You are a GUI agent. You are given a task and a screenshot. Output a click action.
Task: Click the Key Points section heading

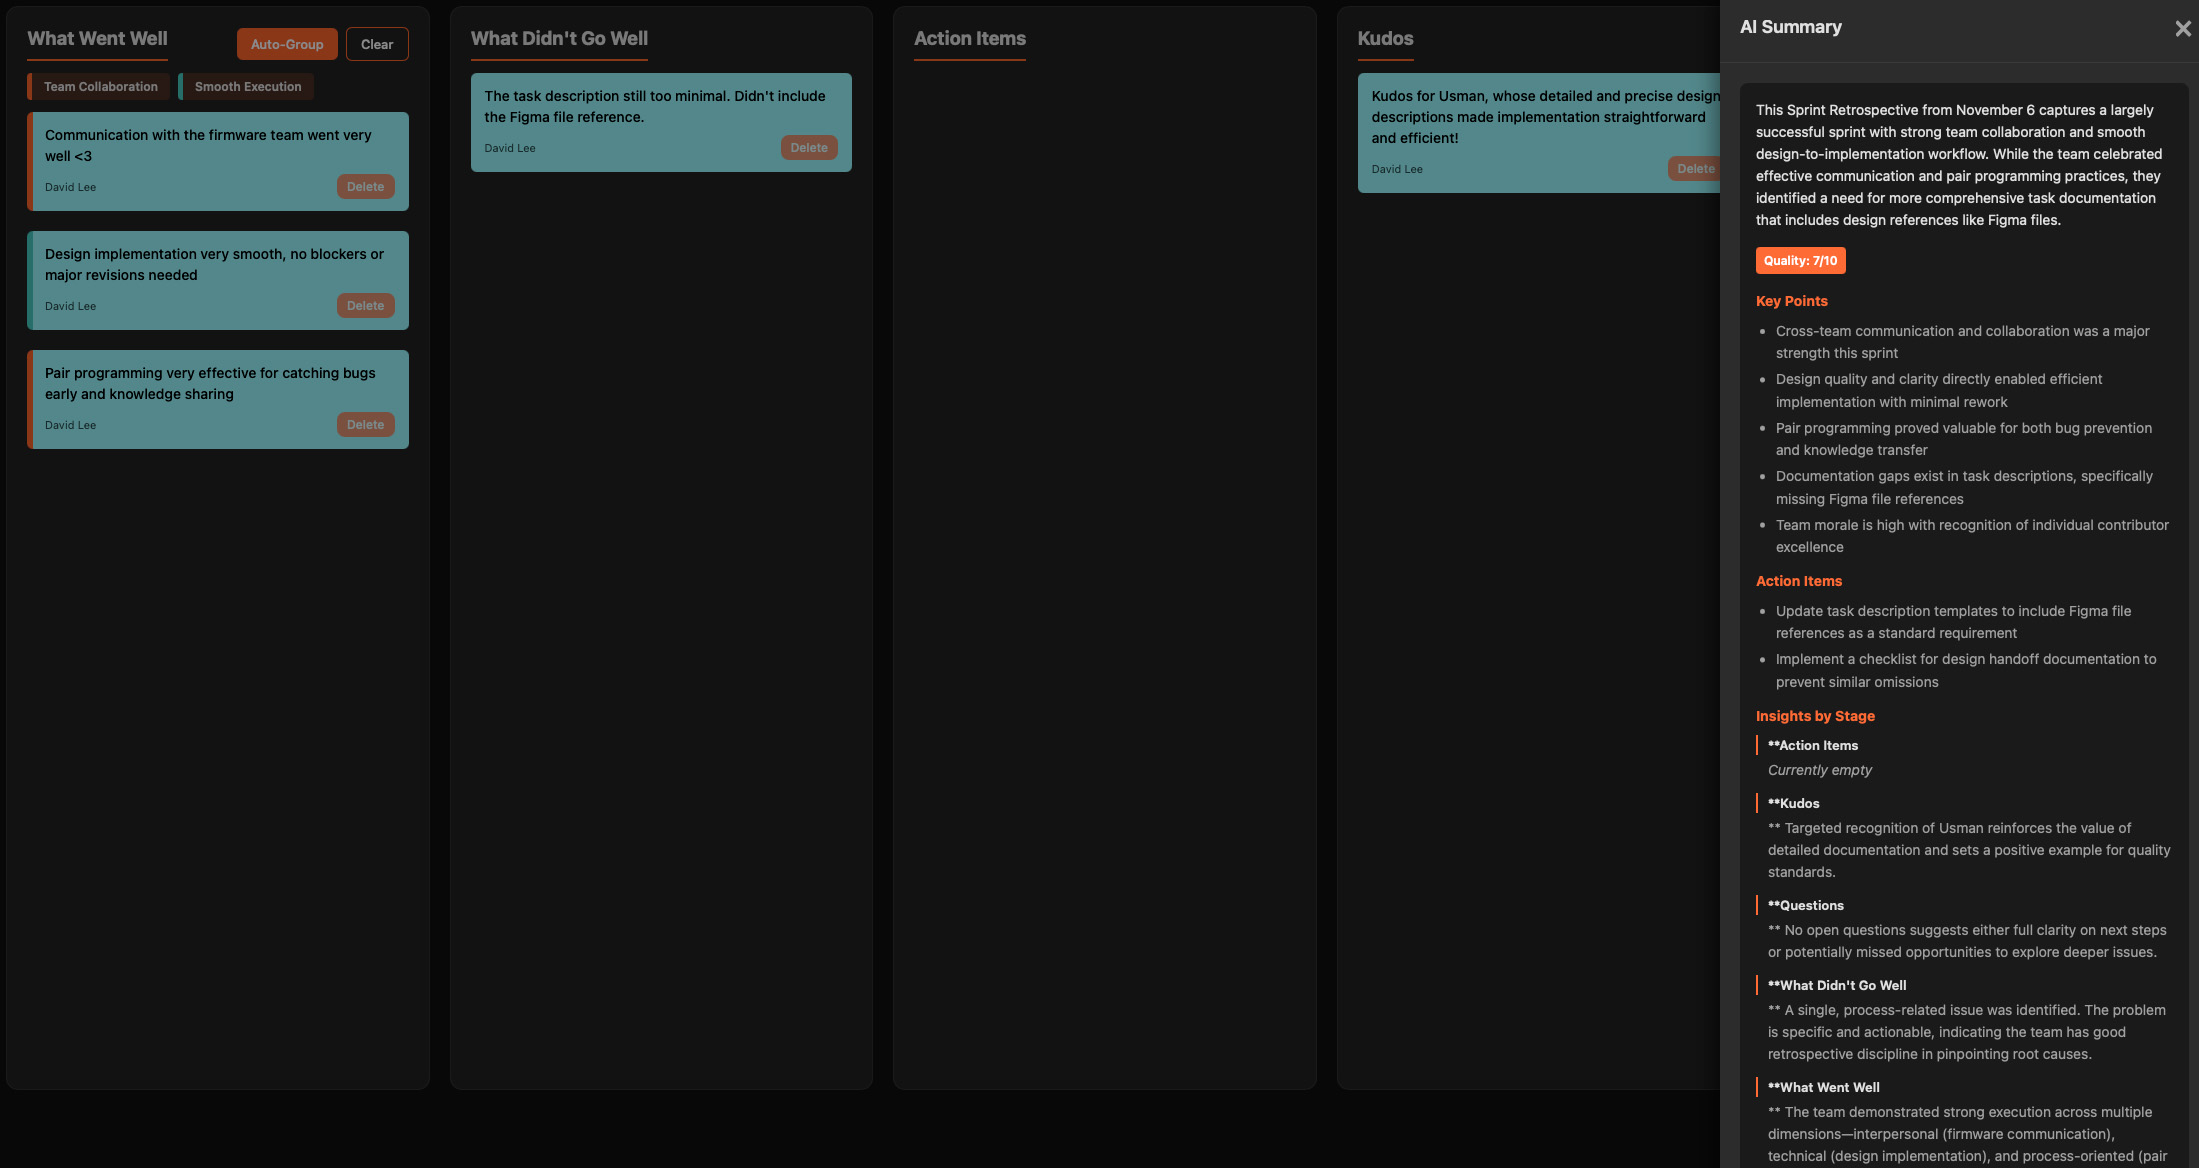pos(1791,301)
